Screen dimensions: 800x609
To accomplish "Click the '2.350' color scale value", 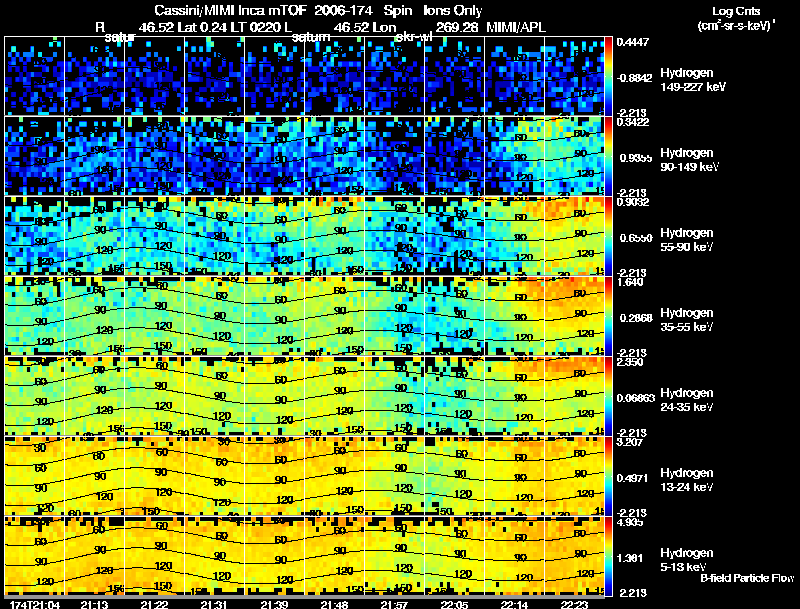I will (630, 362).
